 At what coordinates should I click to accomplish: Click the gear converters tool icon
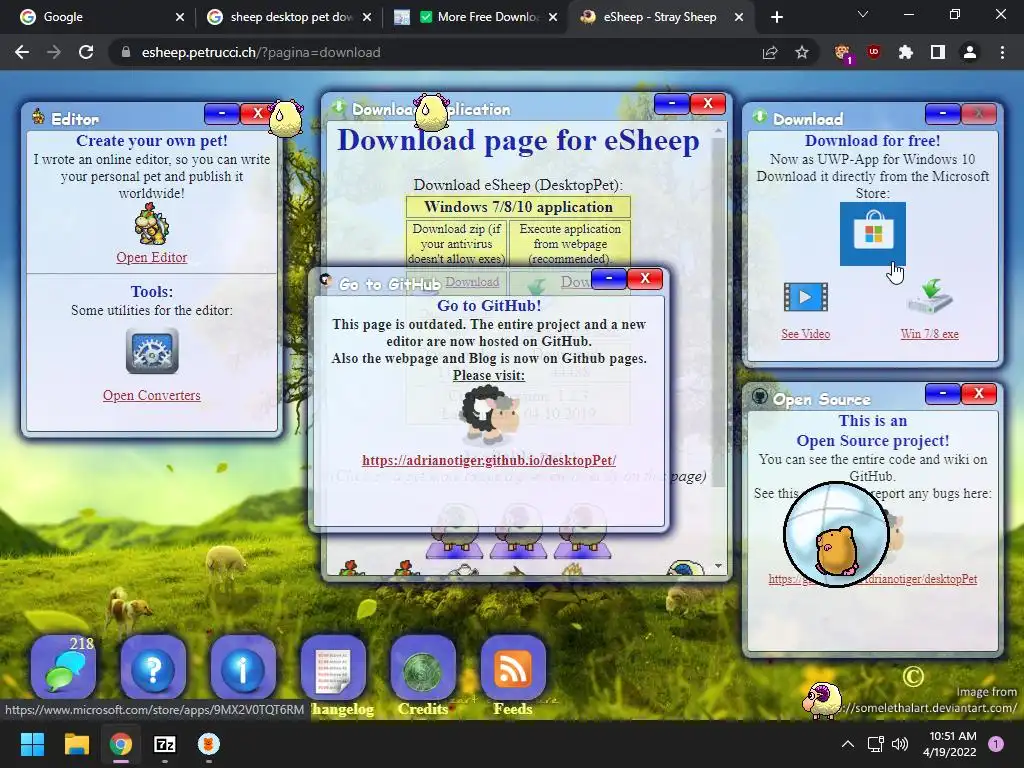point(152,351)
